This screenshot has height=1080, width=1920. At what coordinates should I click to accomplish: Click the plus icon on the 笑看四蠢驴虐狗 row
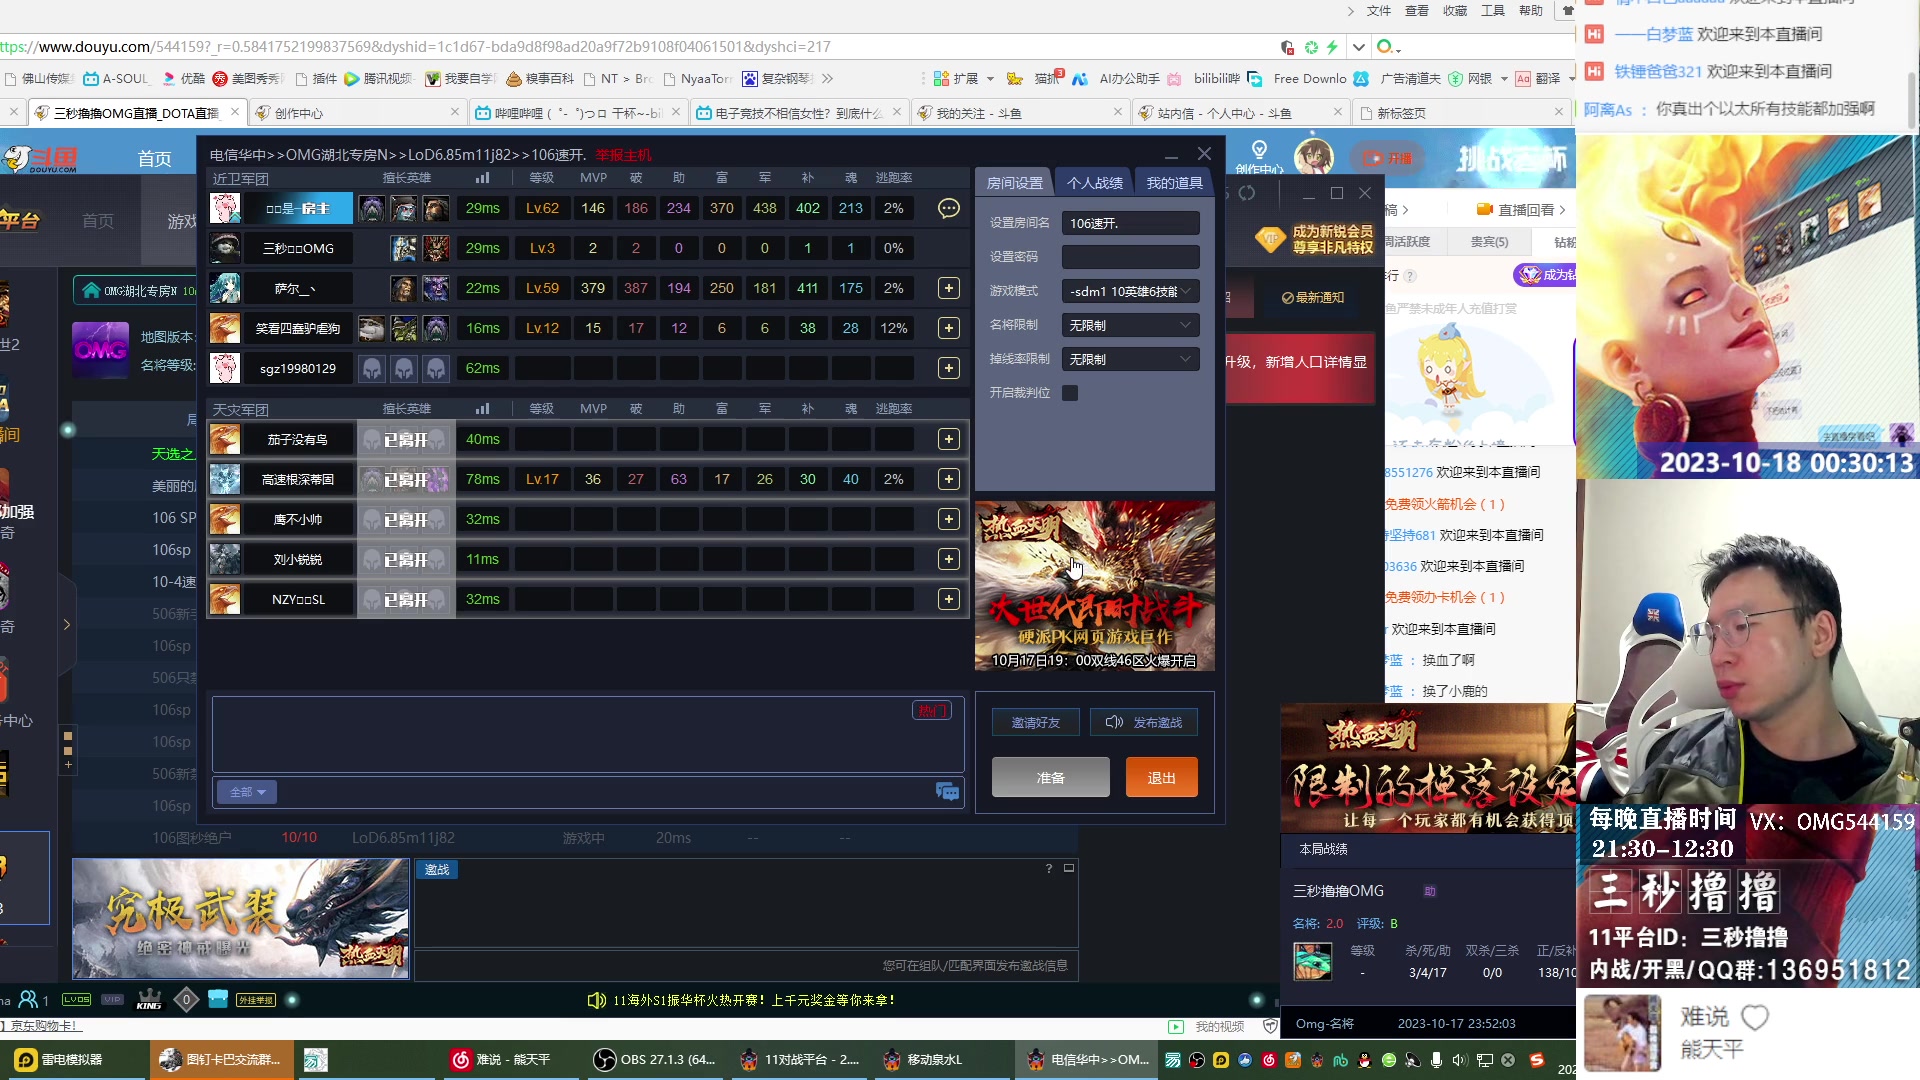(x=948, y=328)
